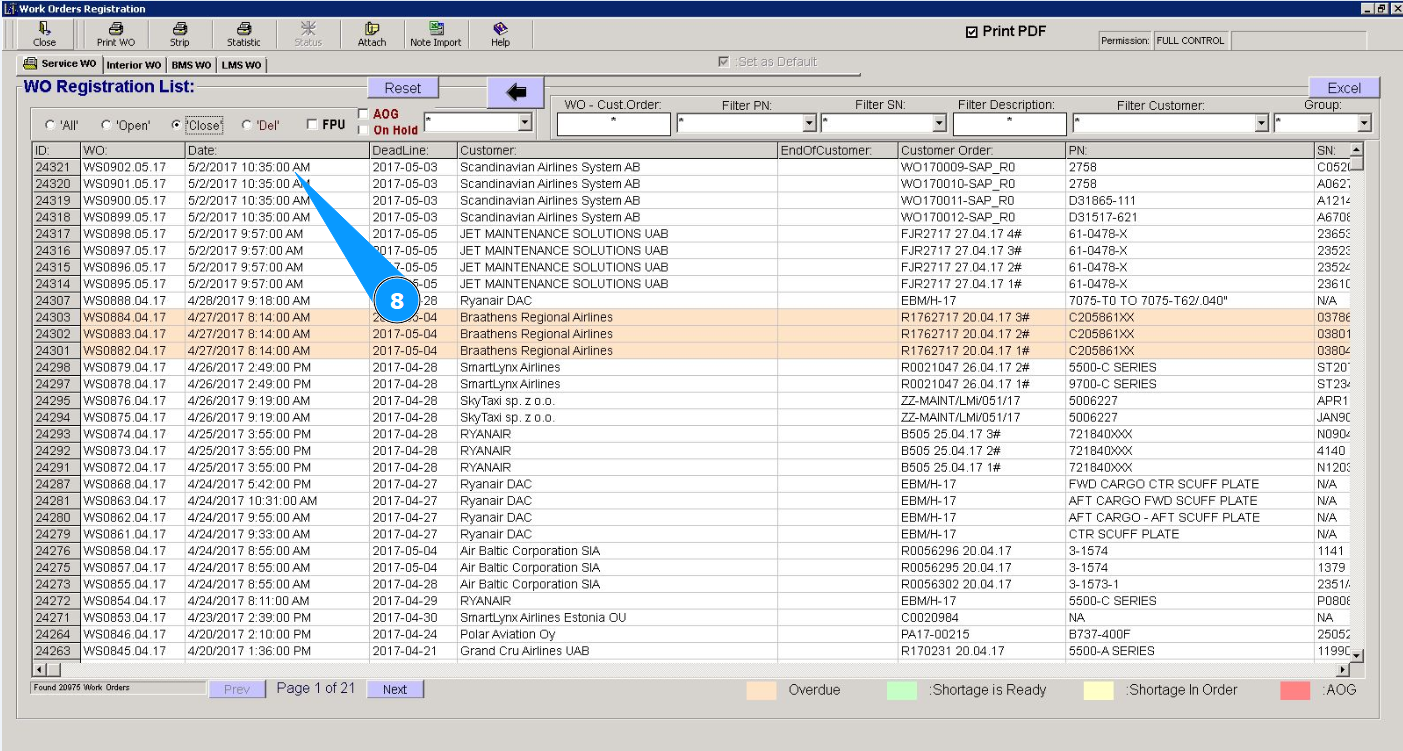Open Note Import from the toolbar
This screenshot has width=1403, height=751.
436,34
